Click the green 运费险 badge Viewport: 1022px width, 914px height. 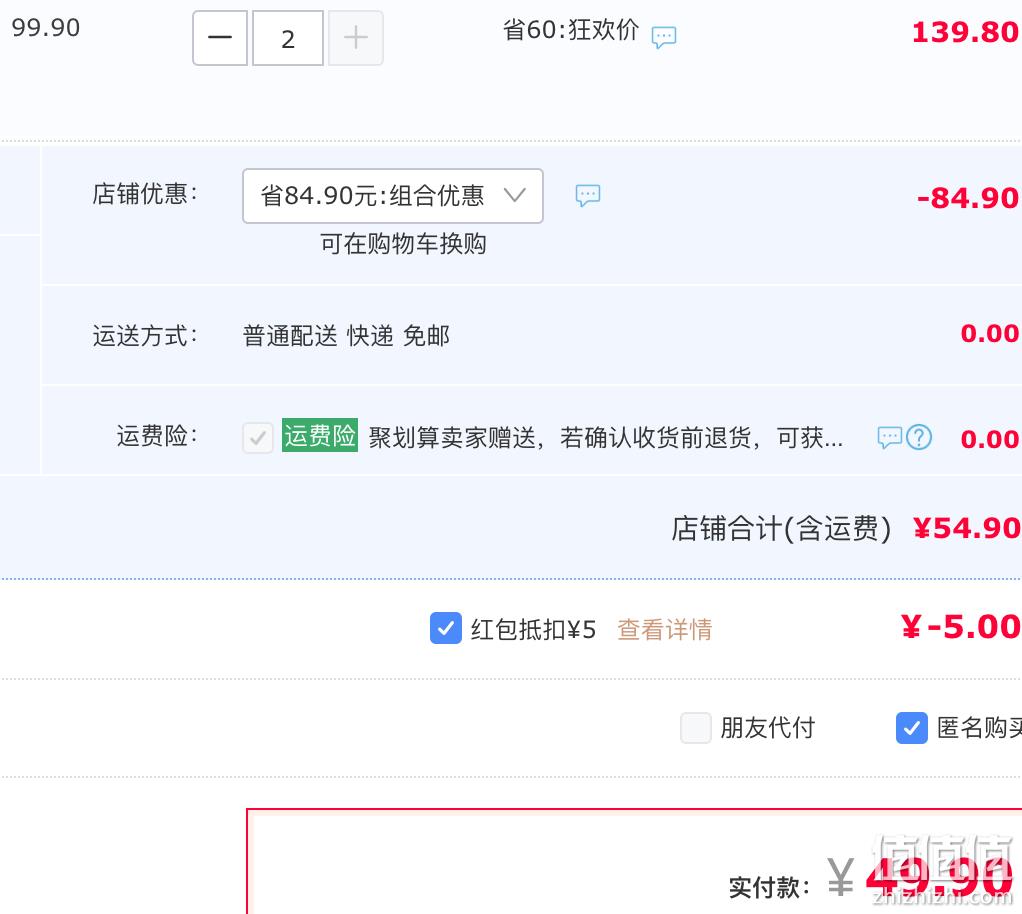[x=319, y=435]
